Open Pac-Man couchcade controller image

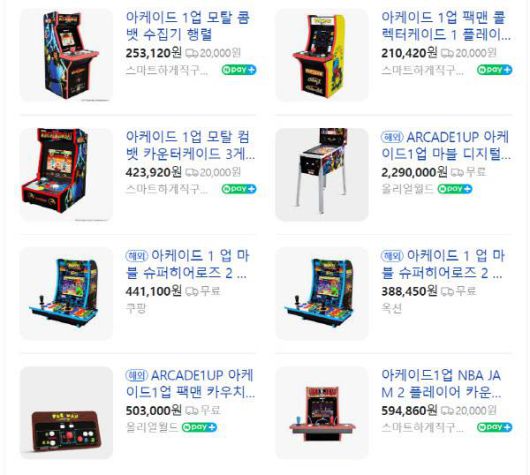point(66,413)
